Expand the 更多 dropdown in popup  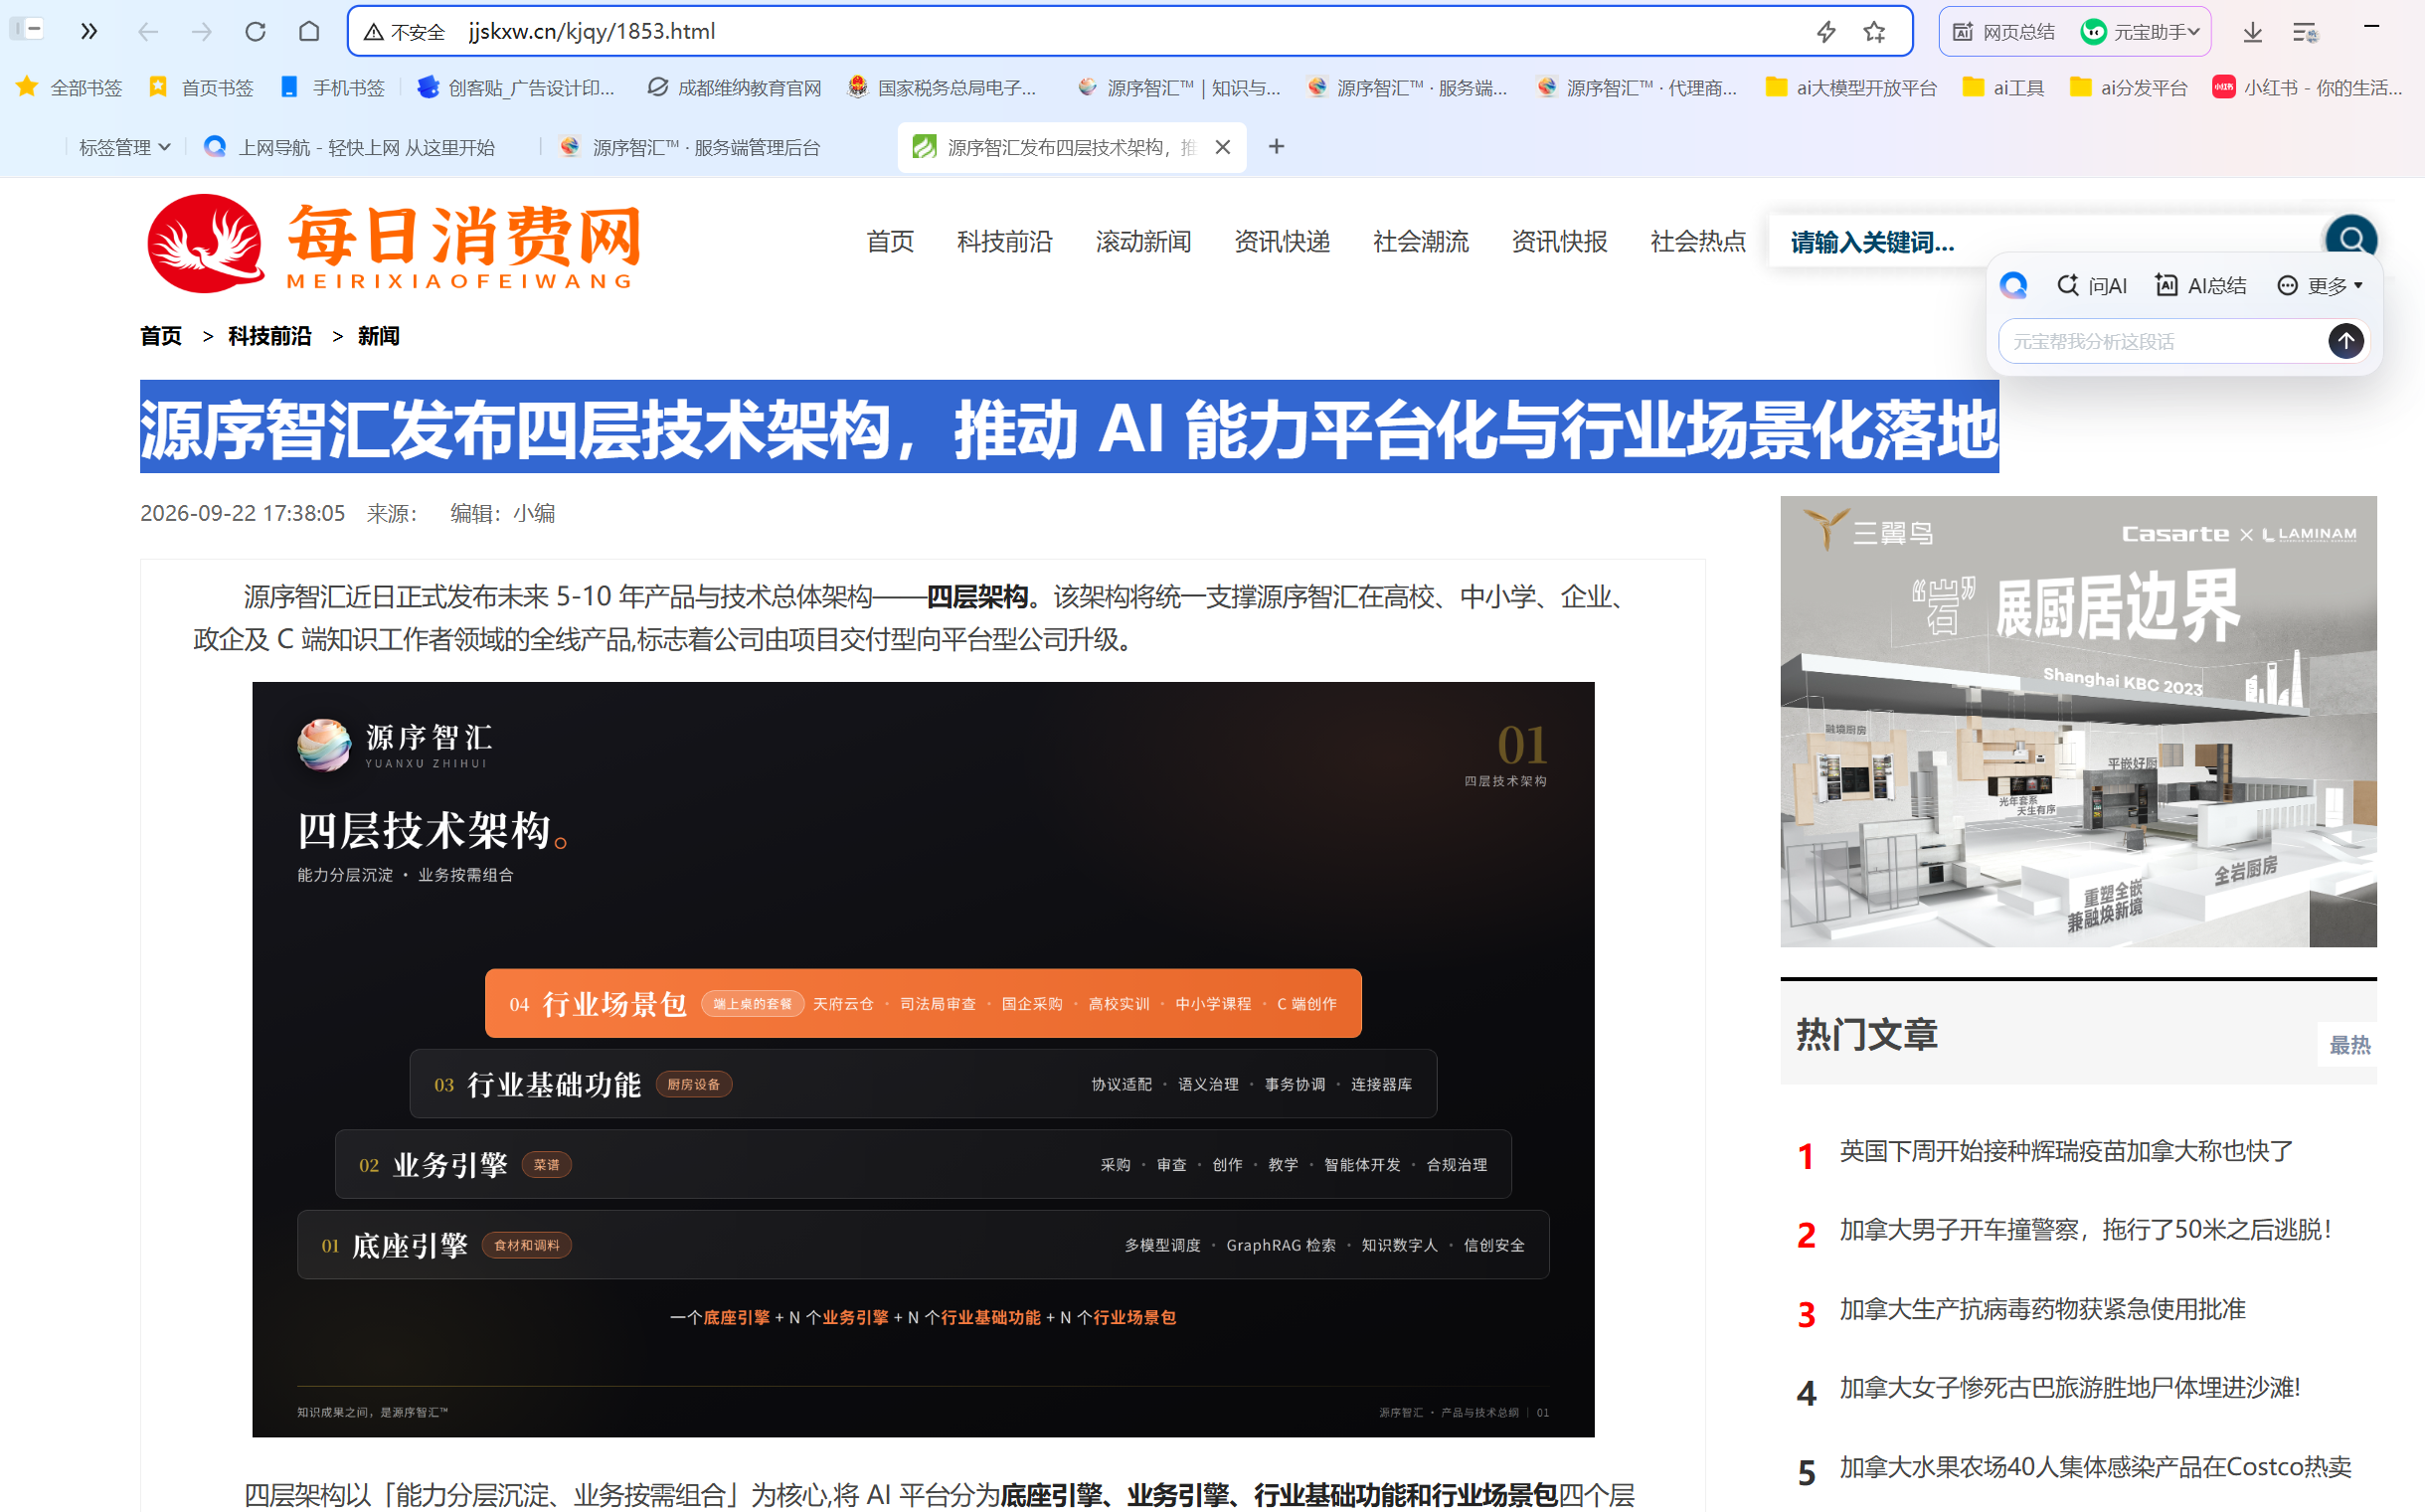2320,286
